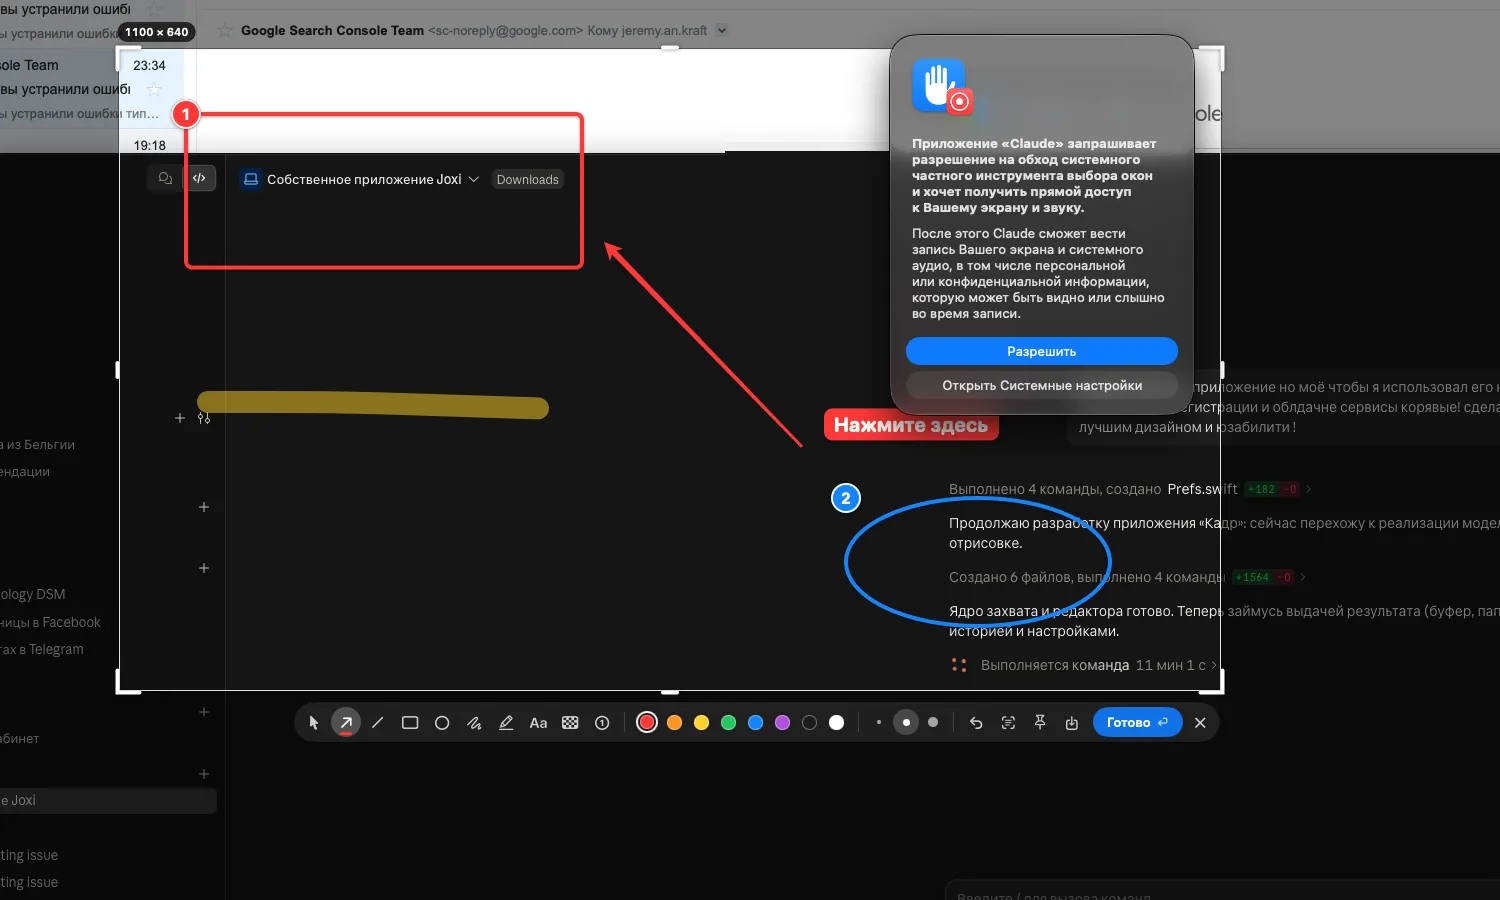This screenshot has width=1500, height=900.
Task: Show recipient details arrow in Gmail header
Action: (x=722, y=31)
